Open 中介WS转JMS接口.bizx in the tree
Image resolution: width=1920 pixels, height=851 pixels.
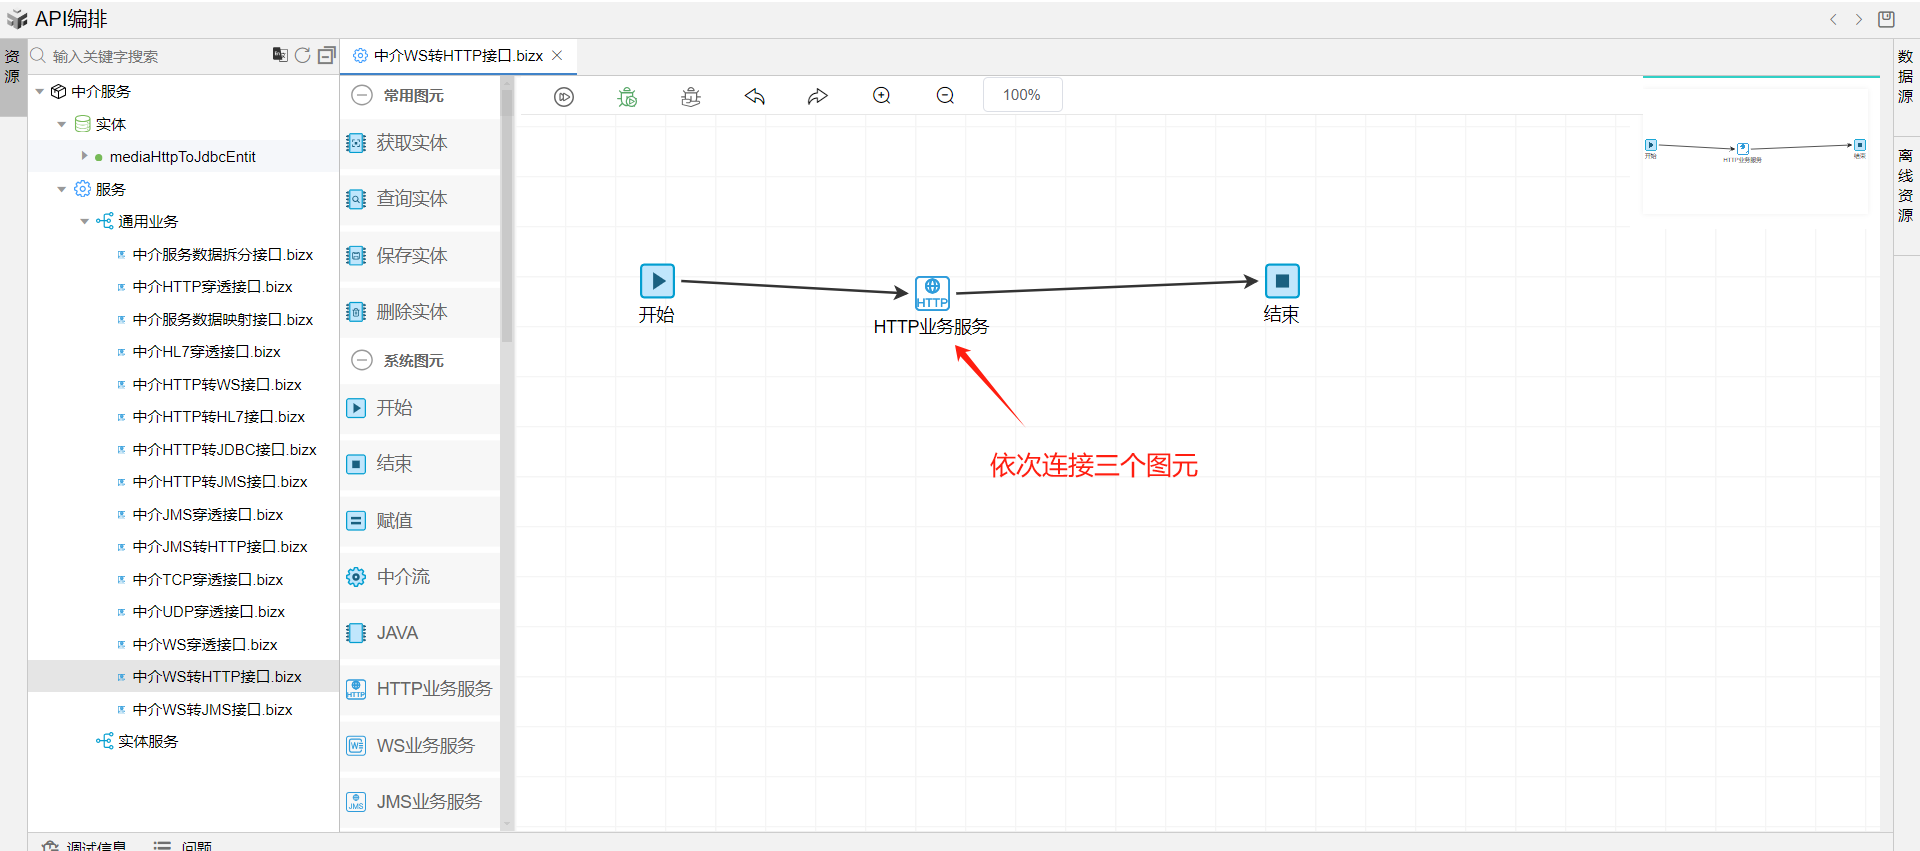click(212, 710)
